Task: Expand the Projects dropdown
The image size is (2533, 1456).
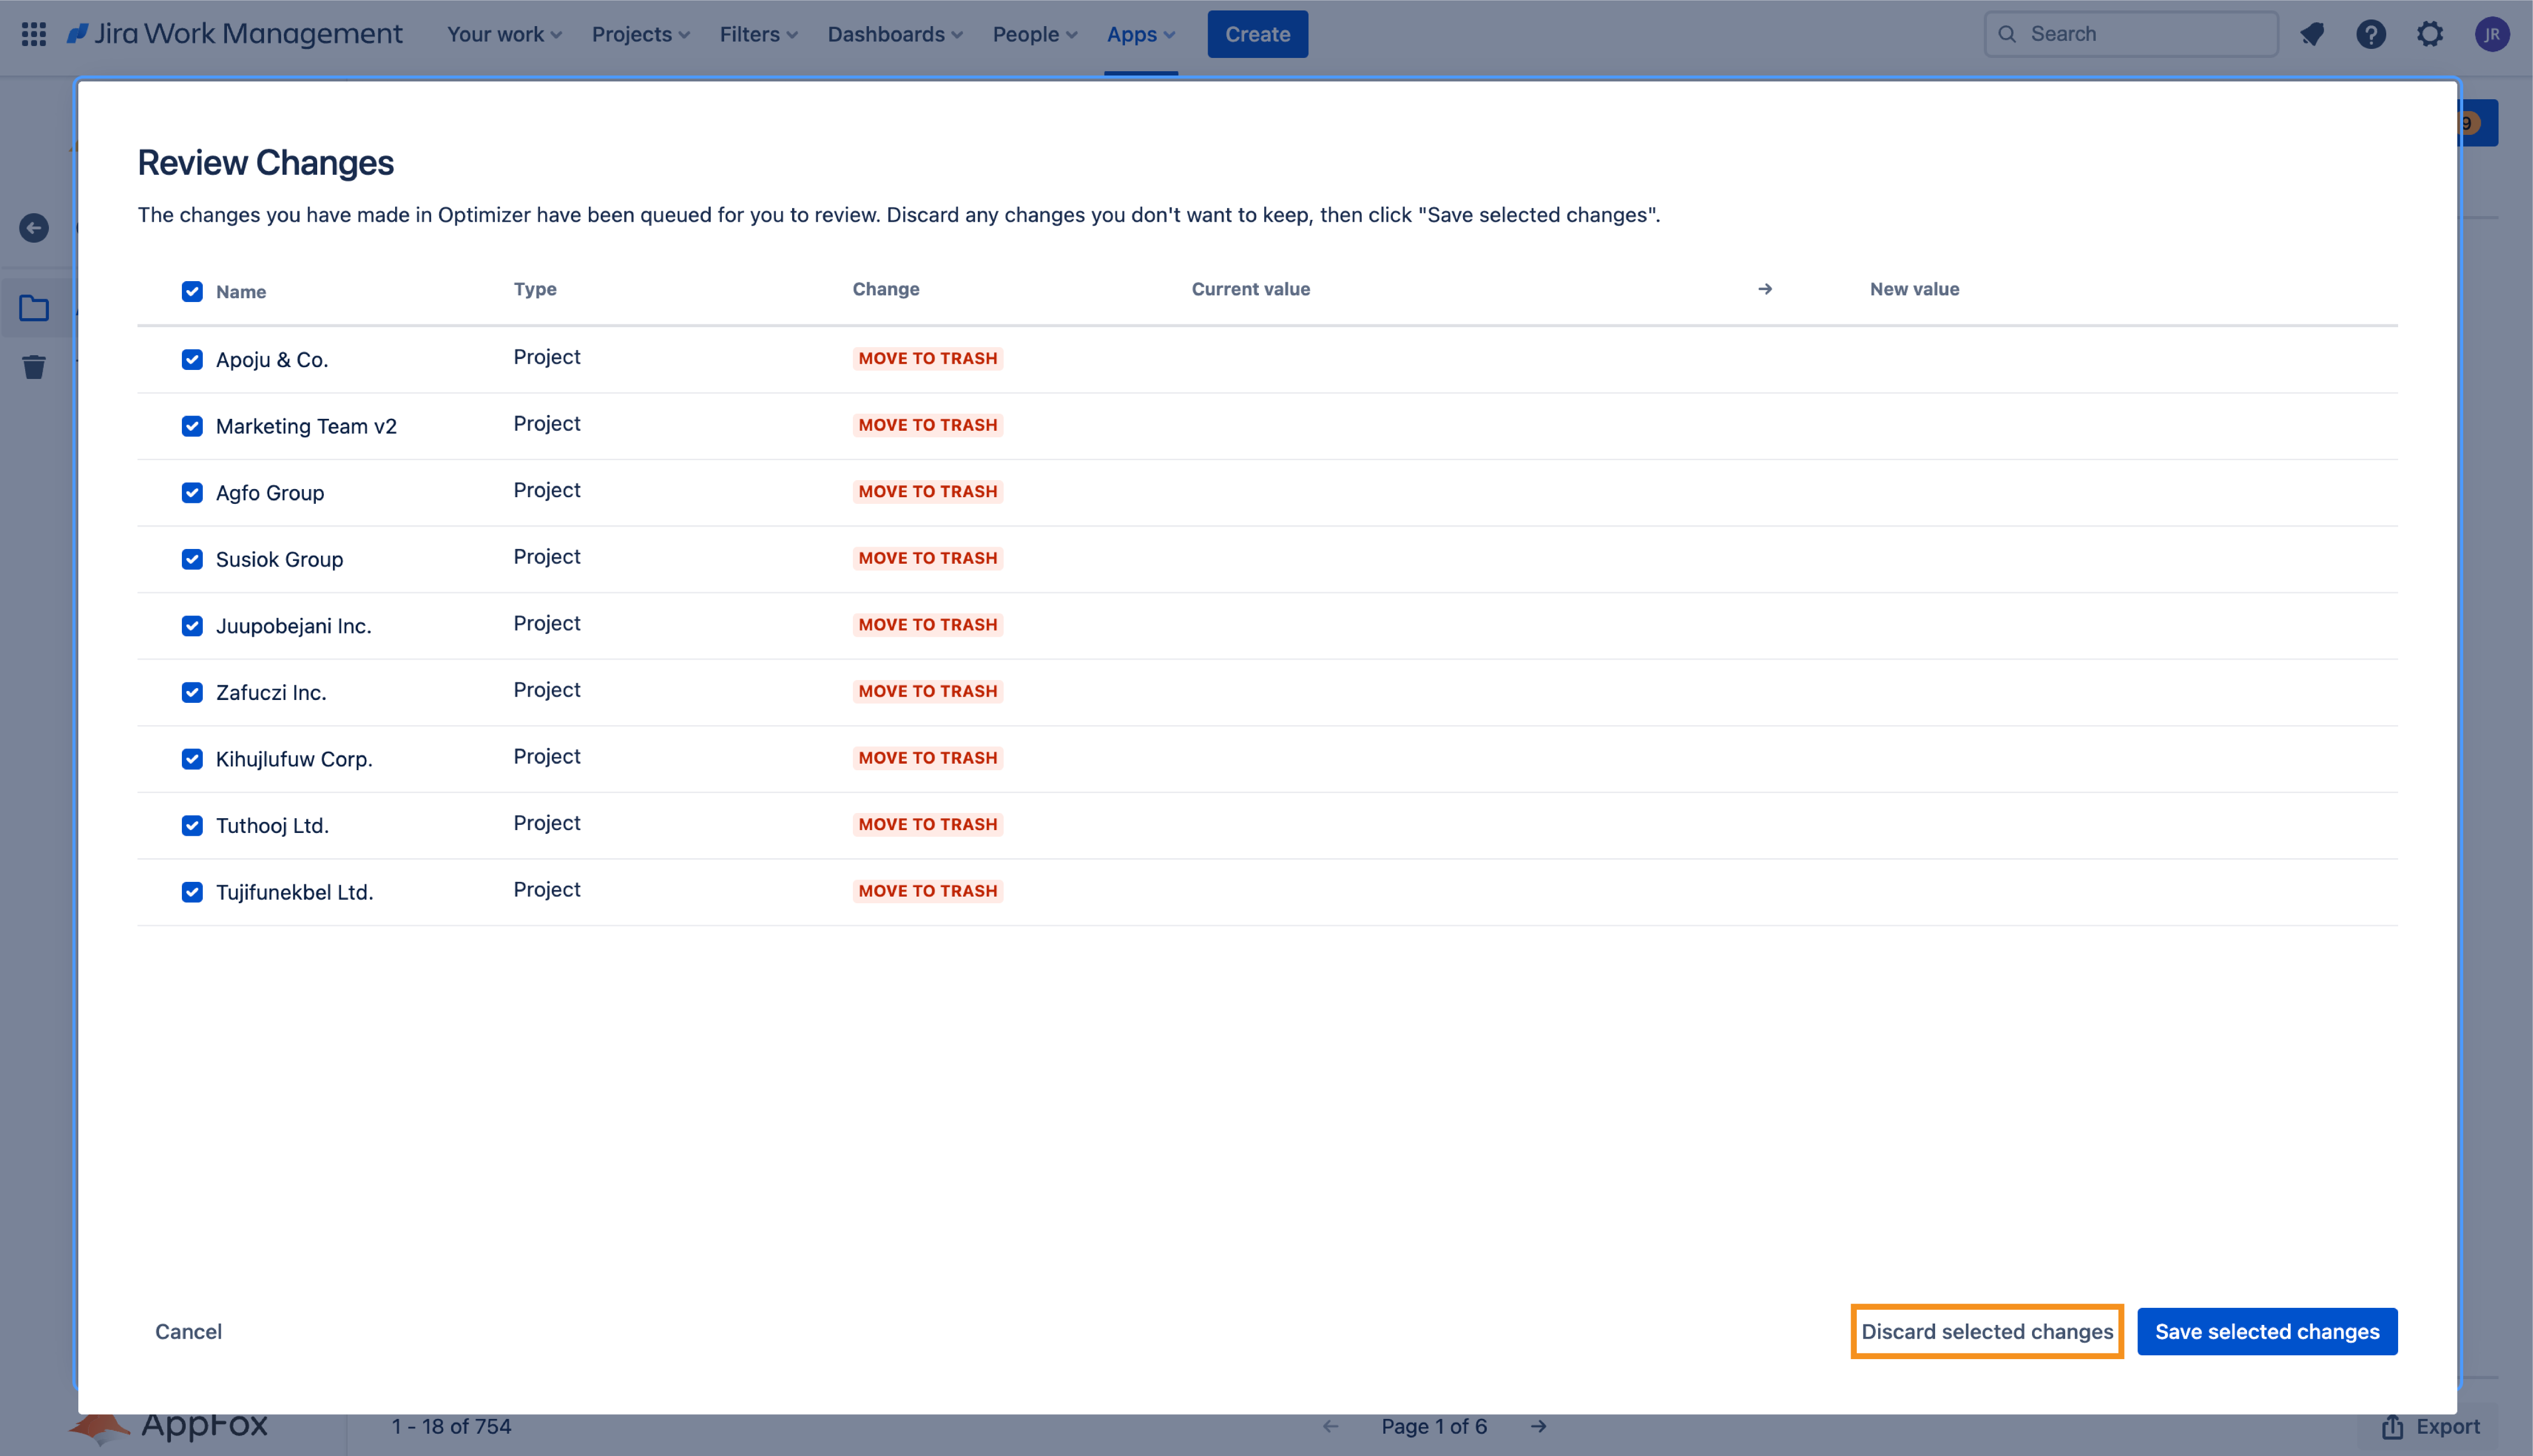Action: coord(640,34)
